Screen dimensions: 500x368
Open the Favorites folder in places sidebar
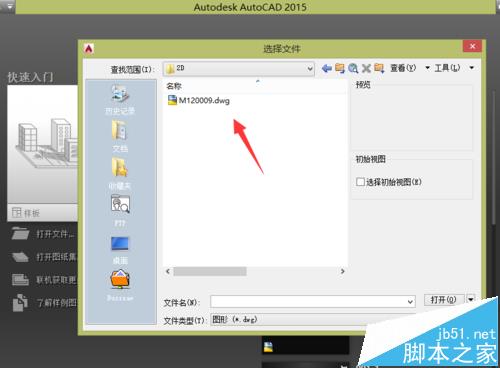[x=120, y=173]
